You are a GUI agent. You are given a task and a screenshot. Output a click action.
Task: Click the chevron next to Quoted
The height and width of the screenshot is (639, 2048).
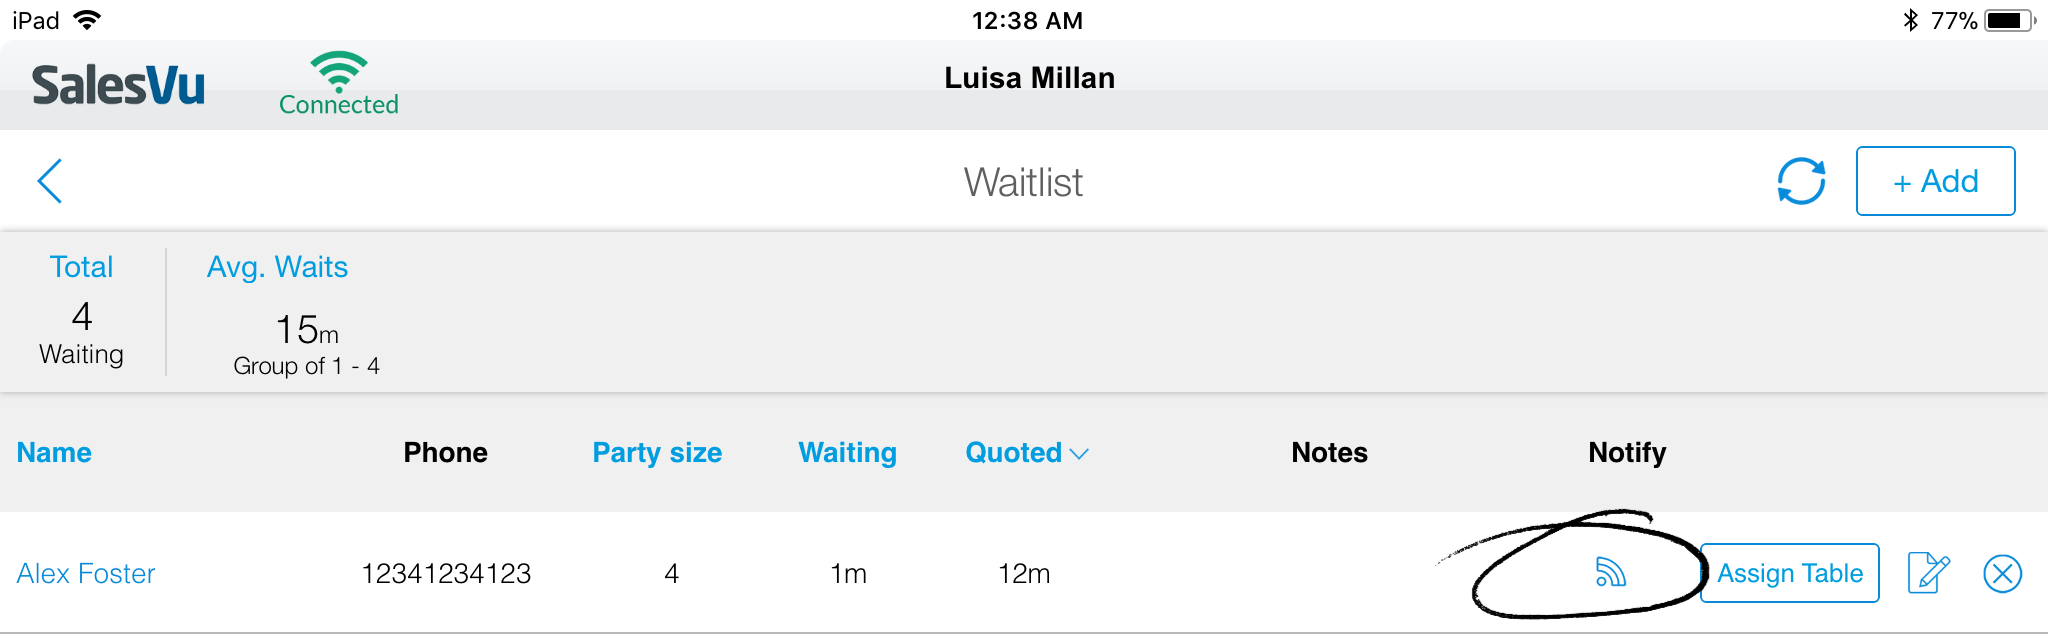pyautogui.click(x=1079, y=454)
